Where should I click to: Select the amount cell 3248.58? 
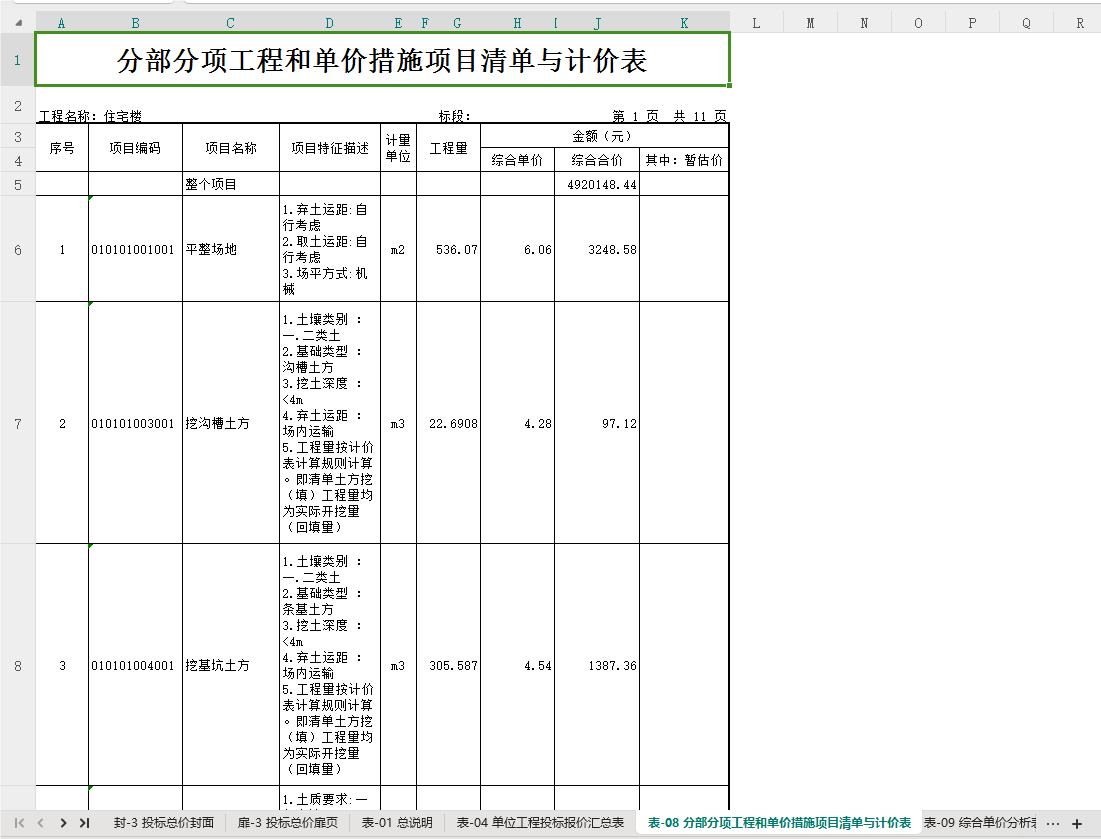pyautogui.click(x=597, y=249)
